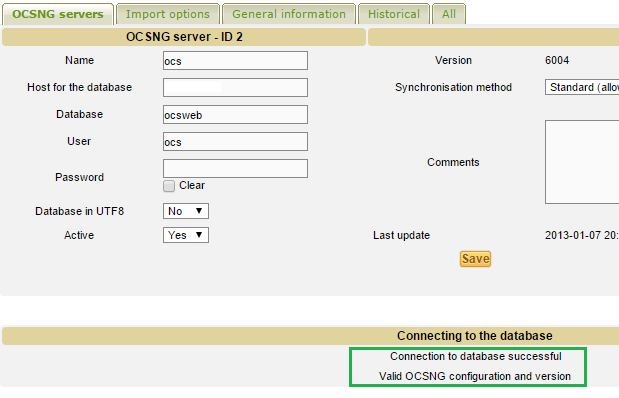Image resolution: width=619 pixels, height=398 pixels.
Task: Select the Version value 6004
Action: pyautogui.click(x=557, y=60)
